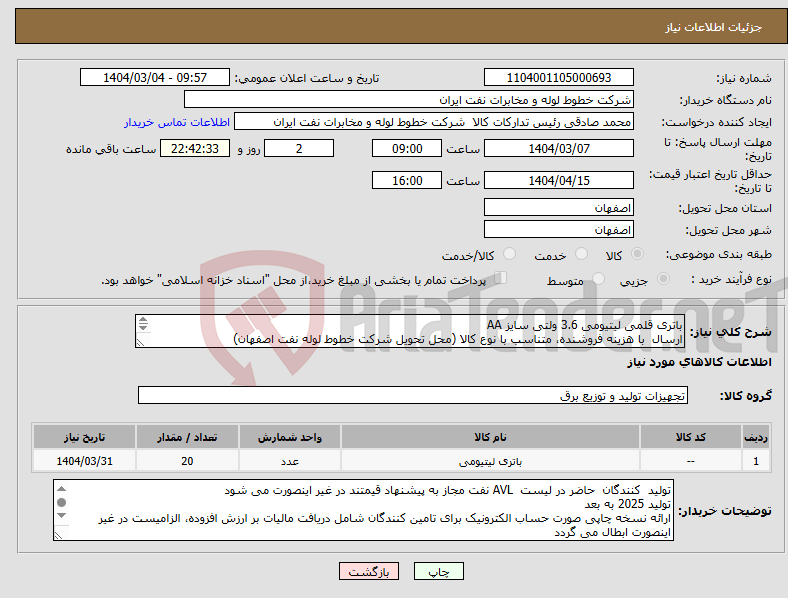Select the کالا/خدمت radio button

510,254
